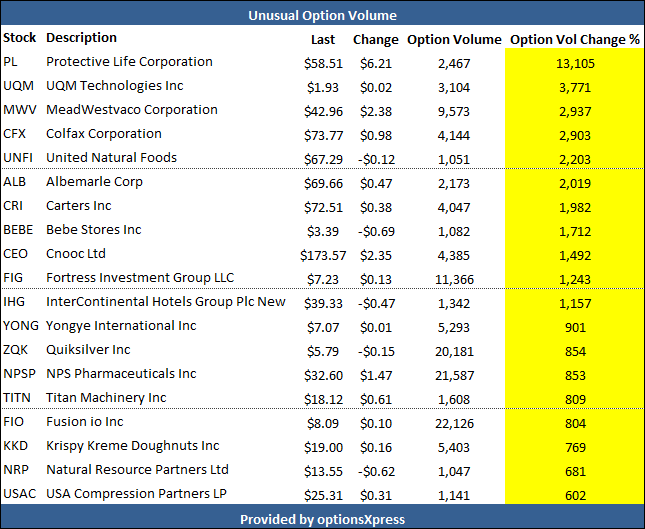The width and height of the screenshot is (645, 529).
Task: Select the NRP ticker cell
Action: pyautogui.click(x=16, y=470)
